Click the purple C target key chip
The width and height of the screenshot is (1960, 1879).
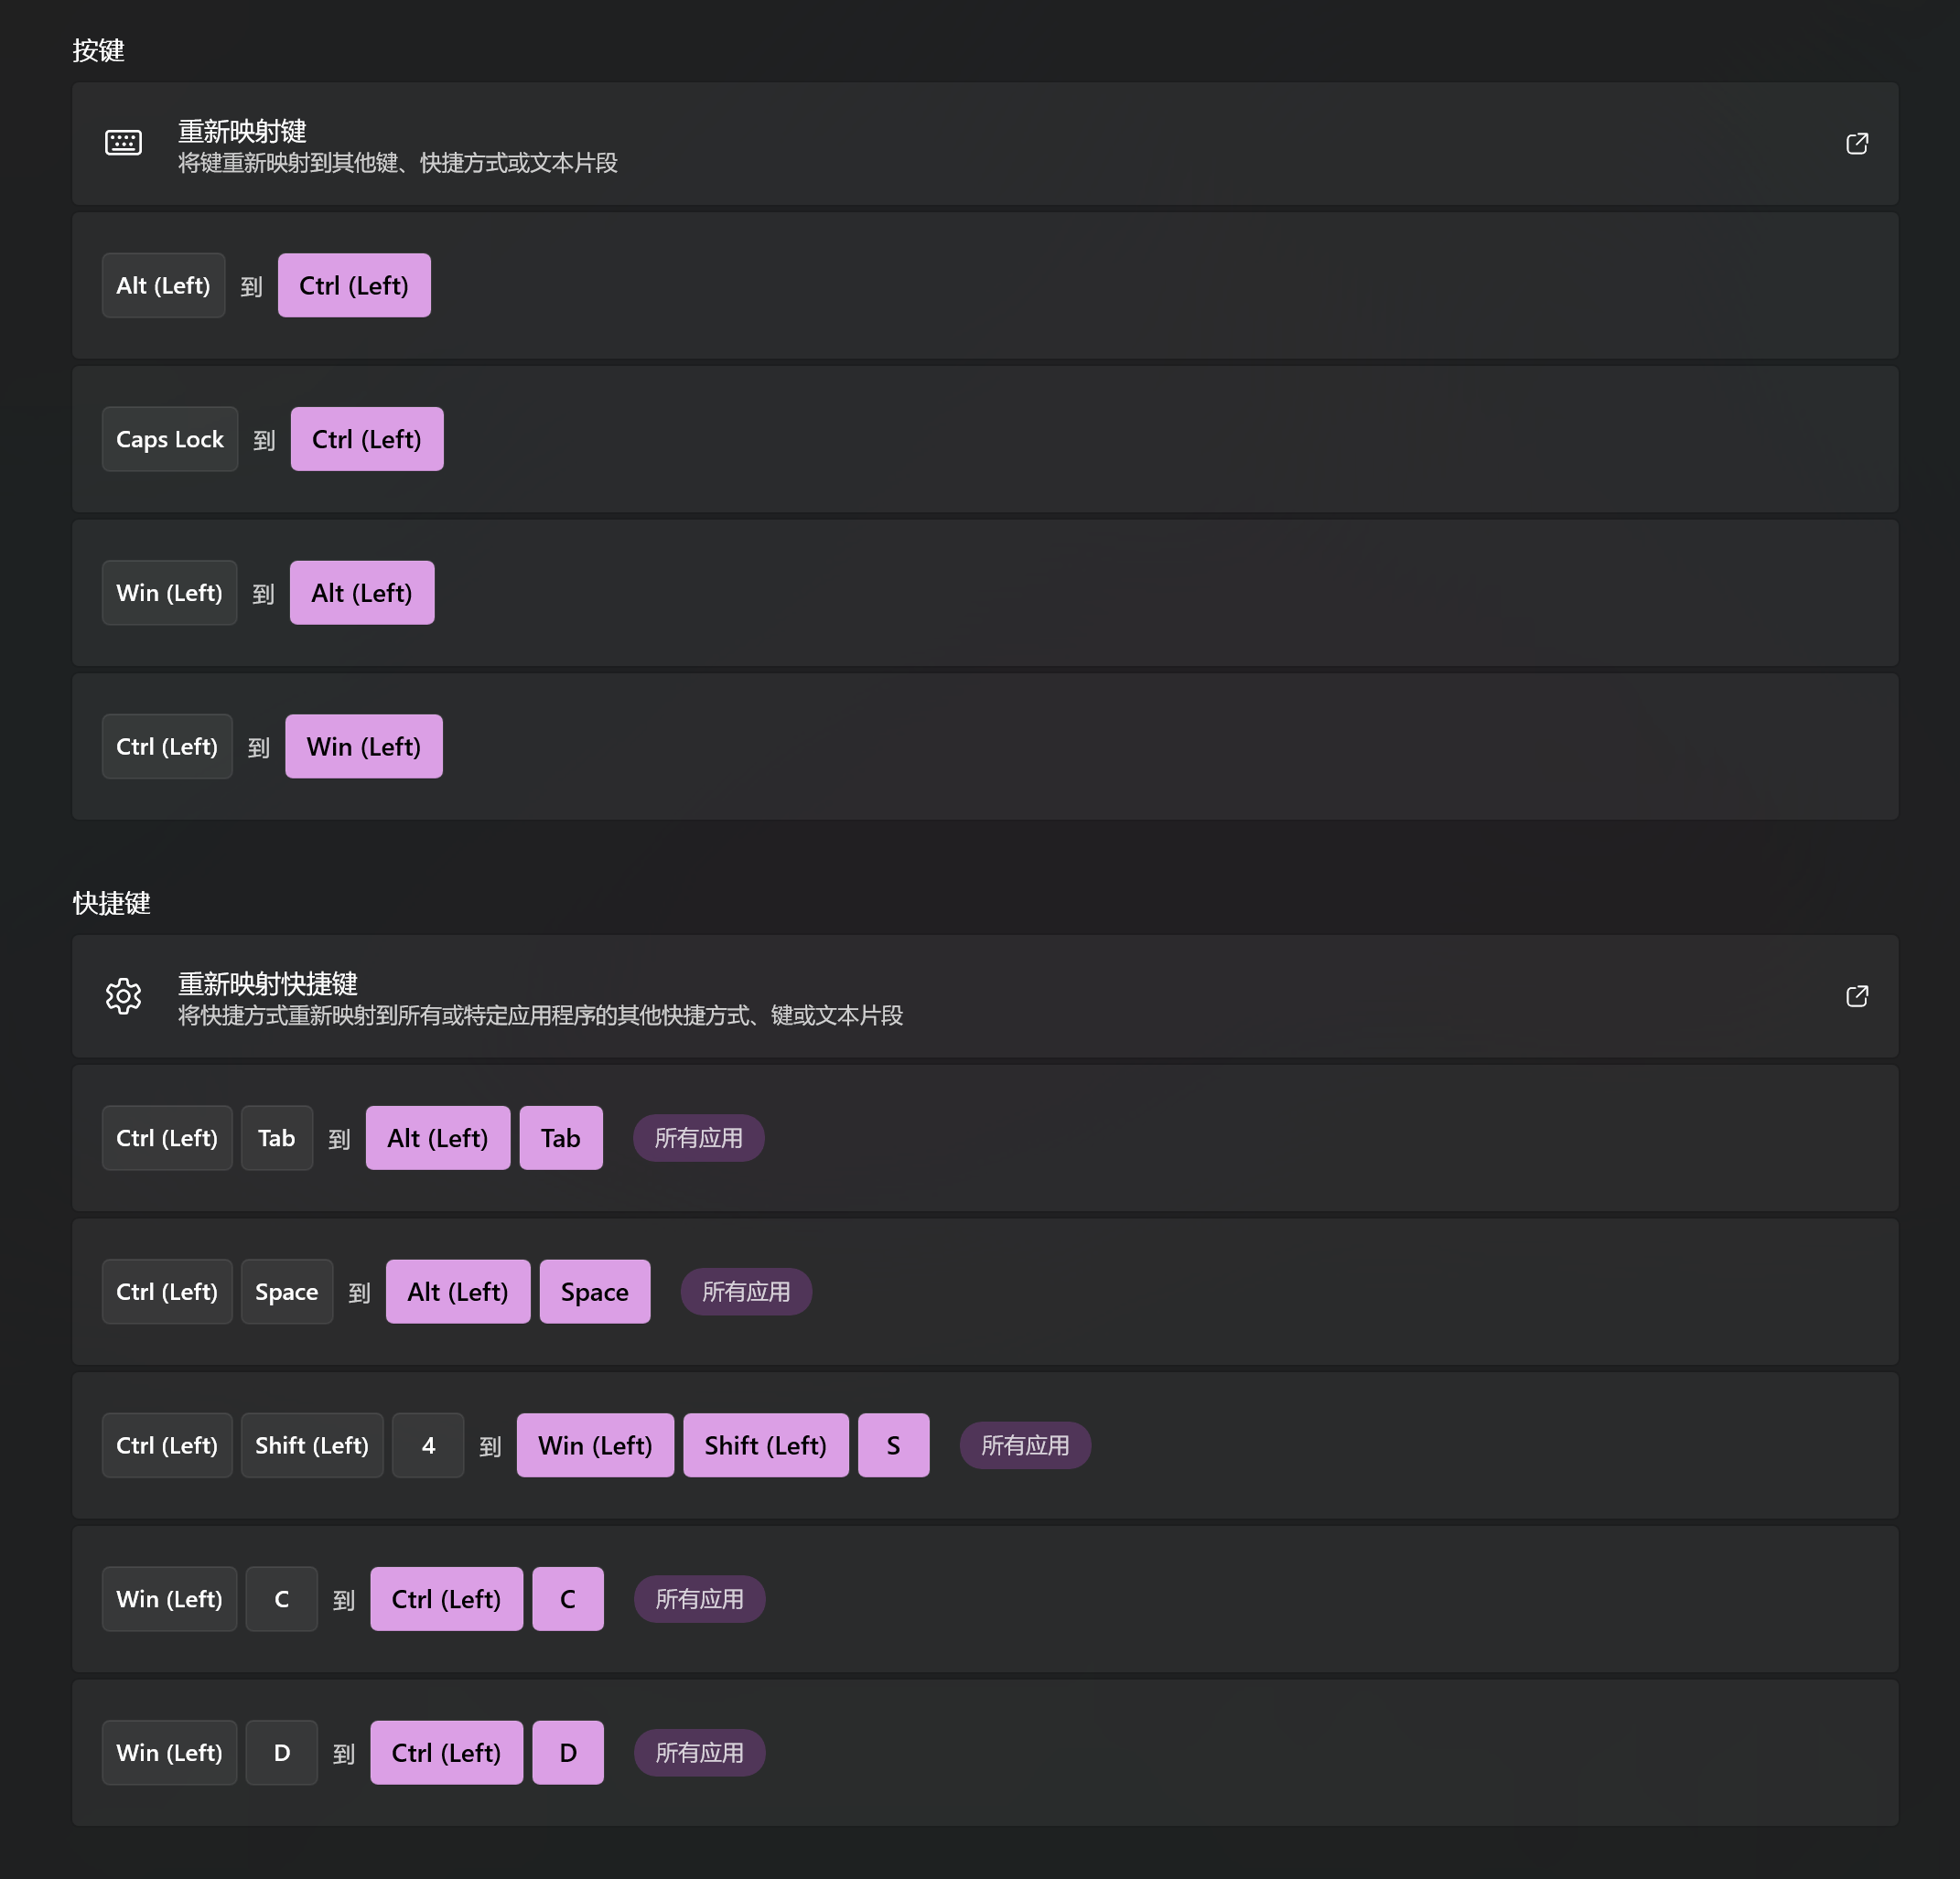pyautogui.click(x=568, y=1599)
